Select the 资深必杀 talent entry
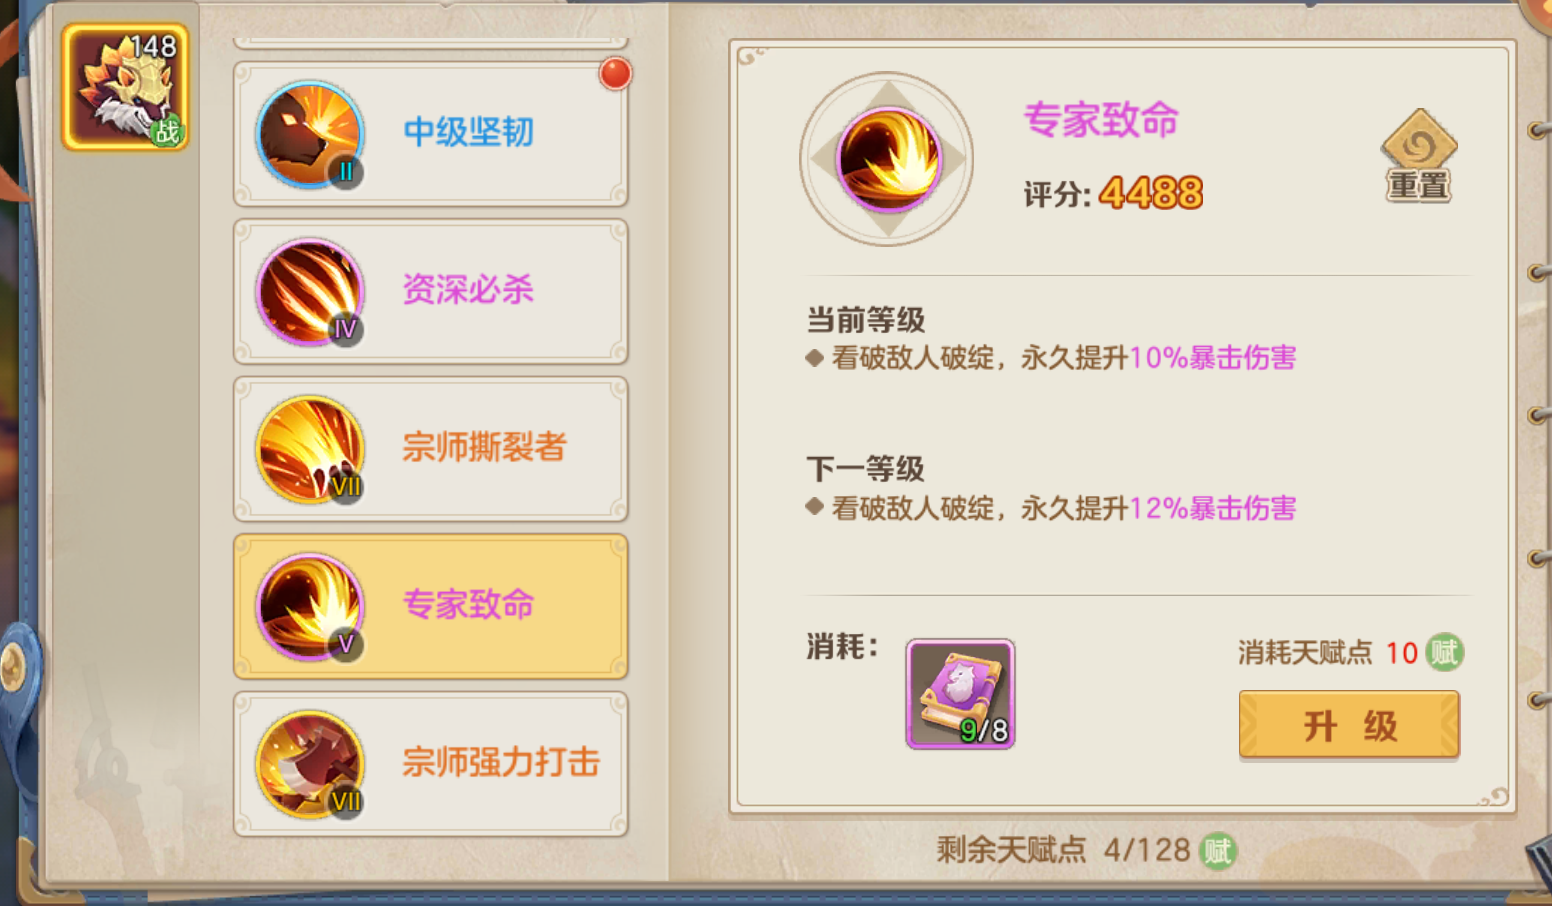Screen dimensions: 1552x906 [x=431, y=292]
